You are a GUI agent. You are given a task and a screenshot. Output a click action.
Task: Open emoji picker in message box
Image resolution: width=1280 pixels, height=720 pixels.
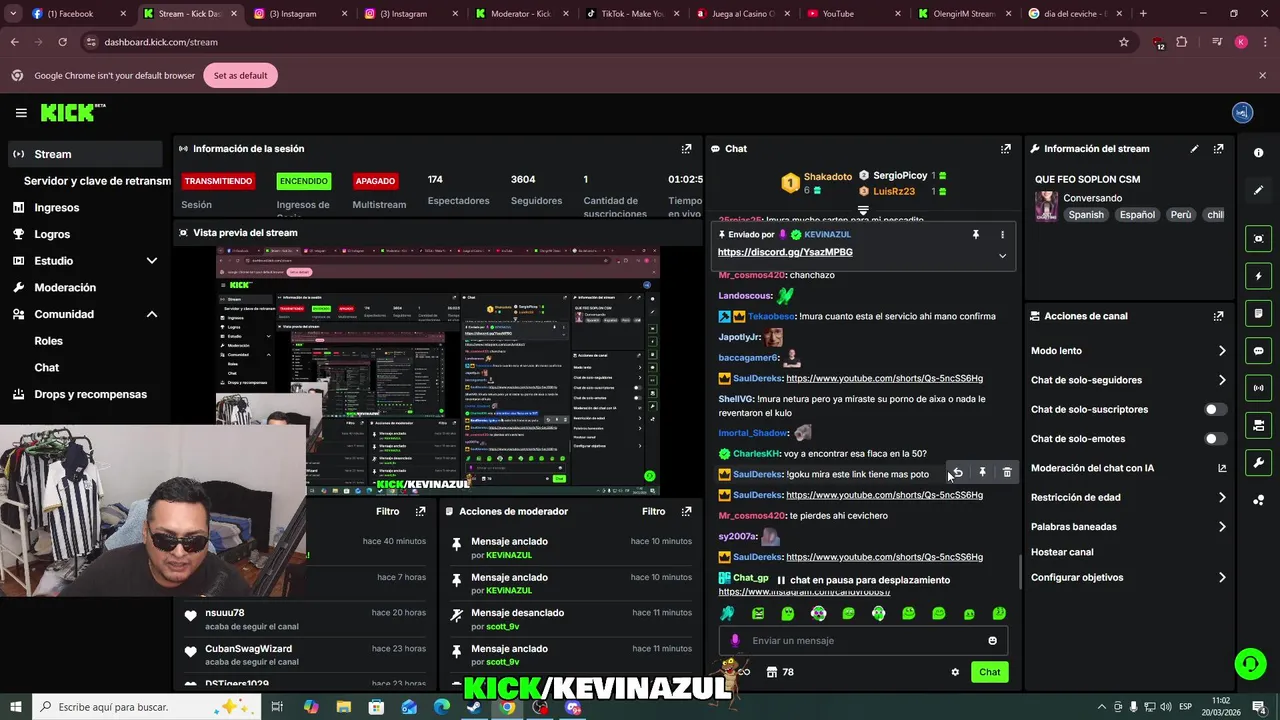tap(992, 641)
